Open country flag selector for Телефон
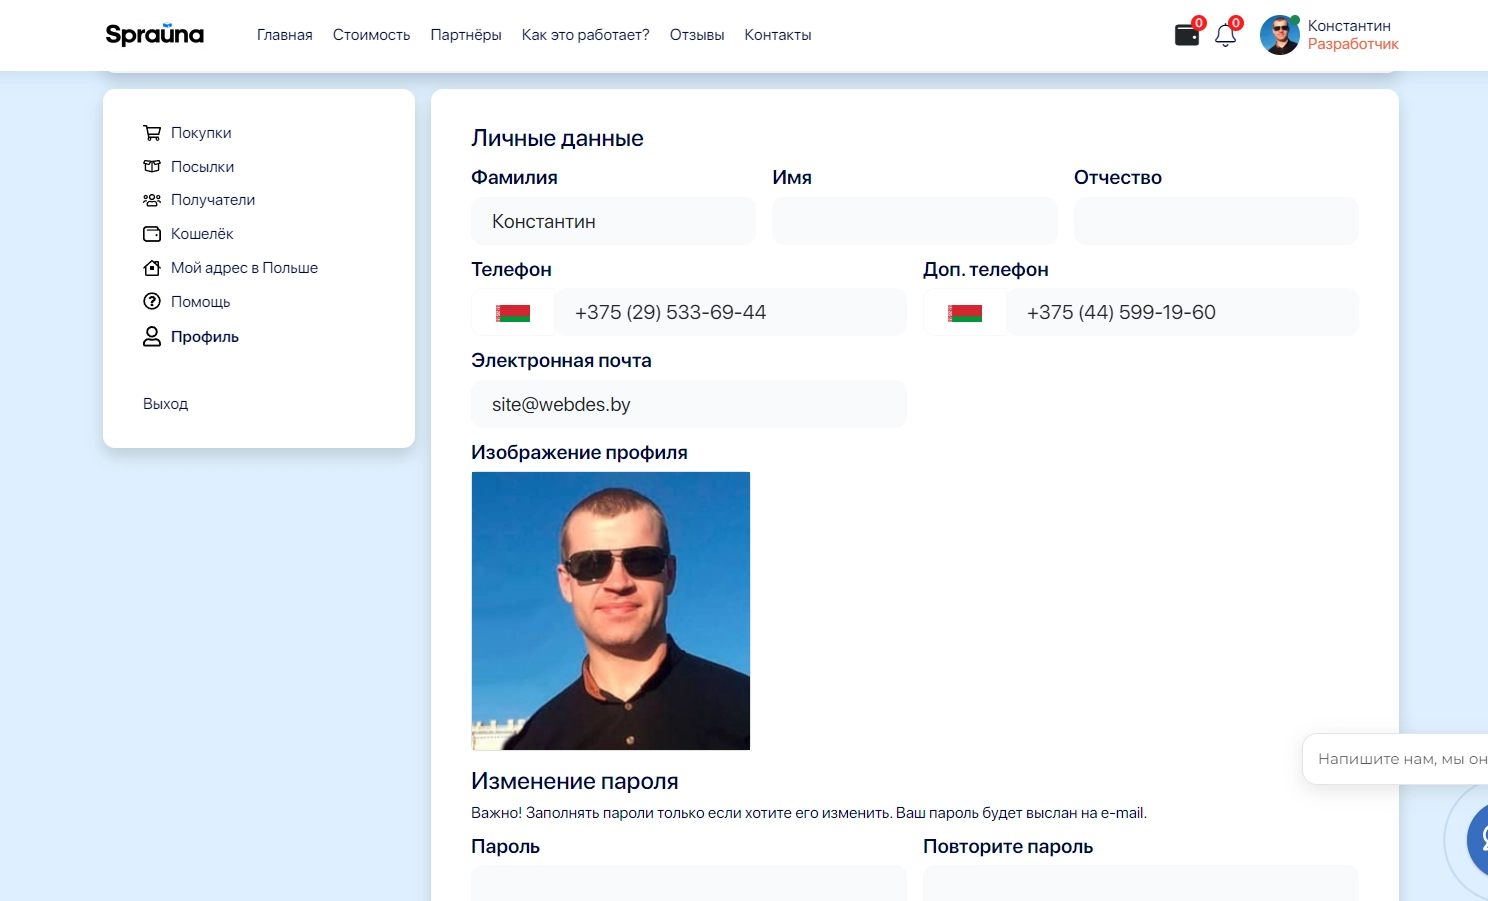 (x=513, y=313)
